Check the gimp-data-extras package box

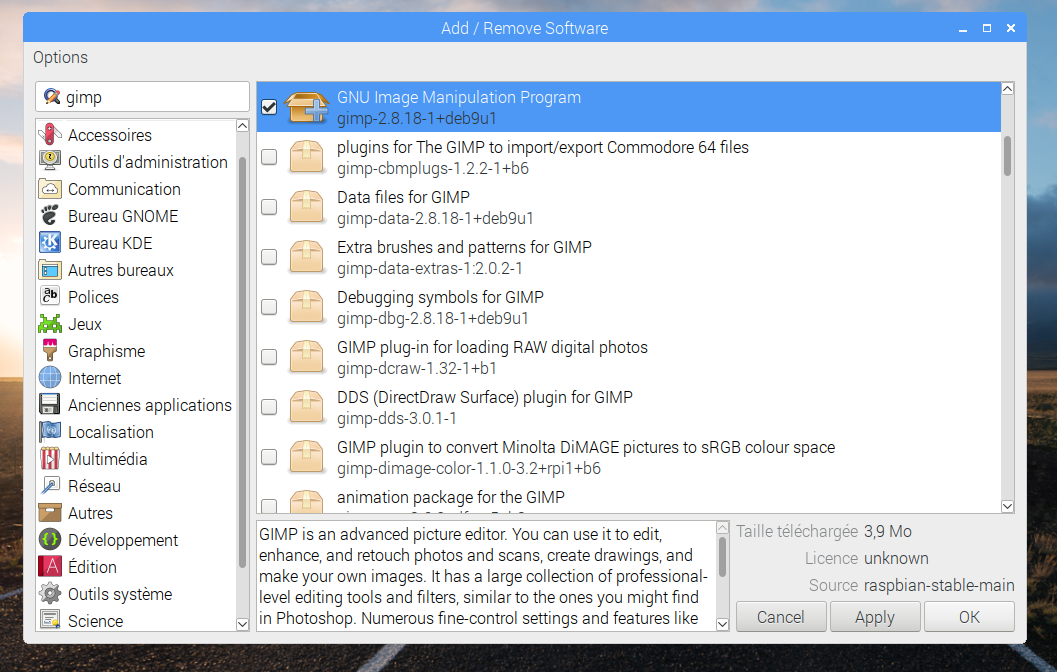point(269,257)
